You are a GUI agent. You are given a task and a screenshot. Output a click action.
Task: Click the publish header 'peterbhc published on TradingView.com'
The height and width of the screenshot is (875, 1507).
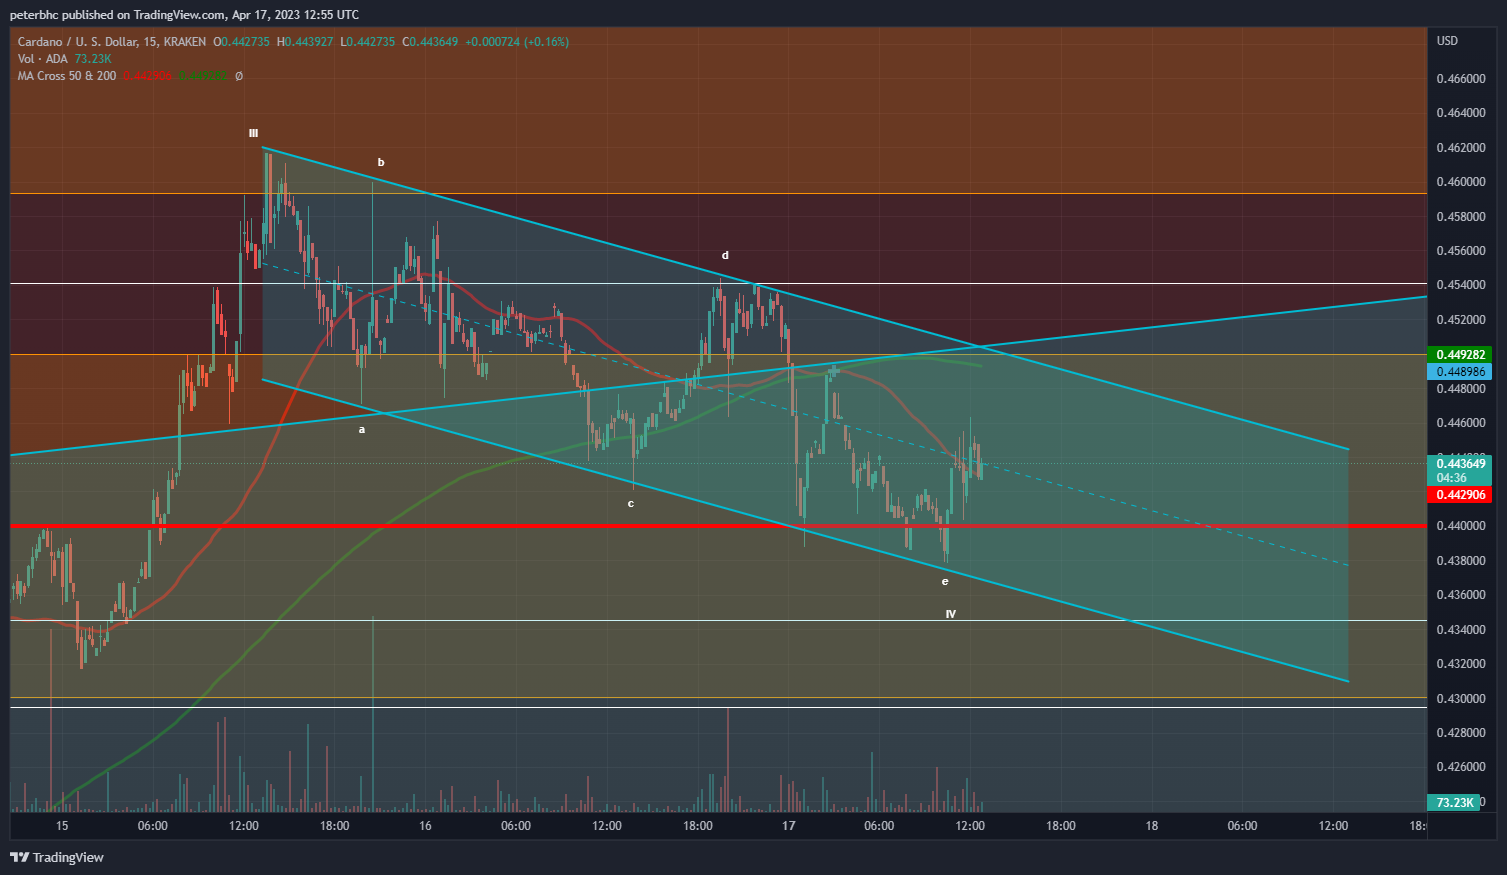(x=116, y=15)
